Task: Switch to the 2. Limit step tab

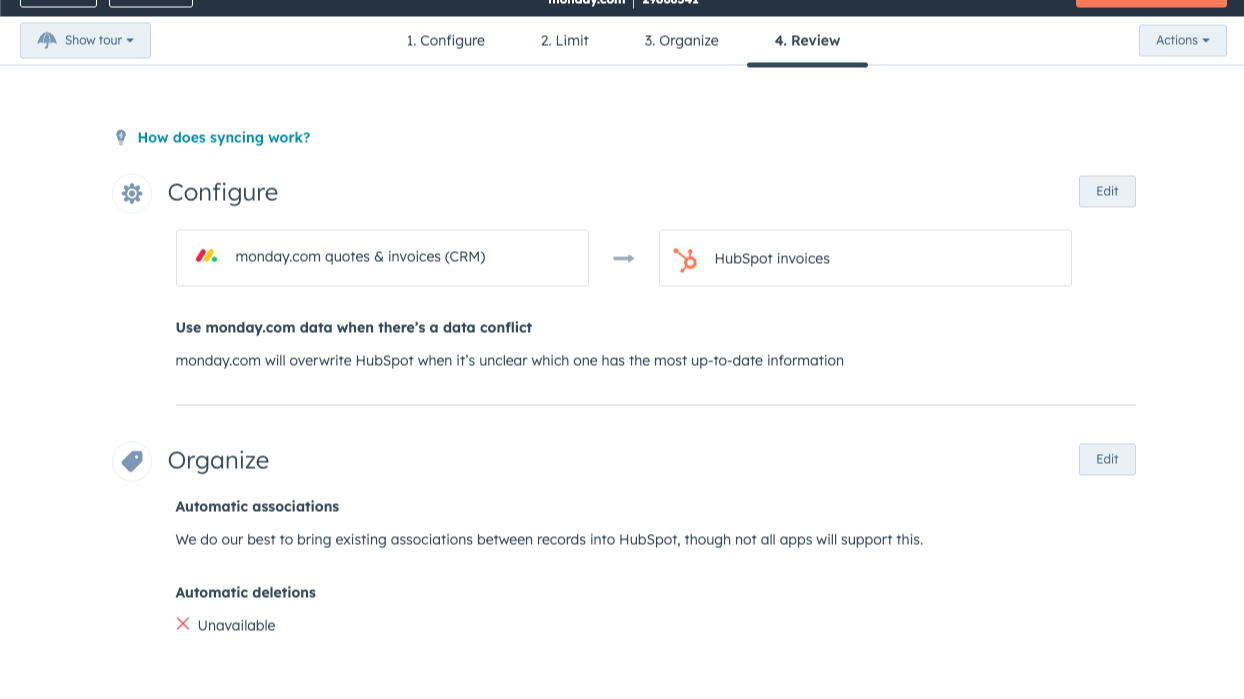Action: click(x=565, y=41)
